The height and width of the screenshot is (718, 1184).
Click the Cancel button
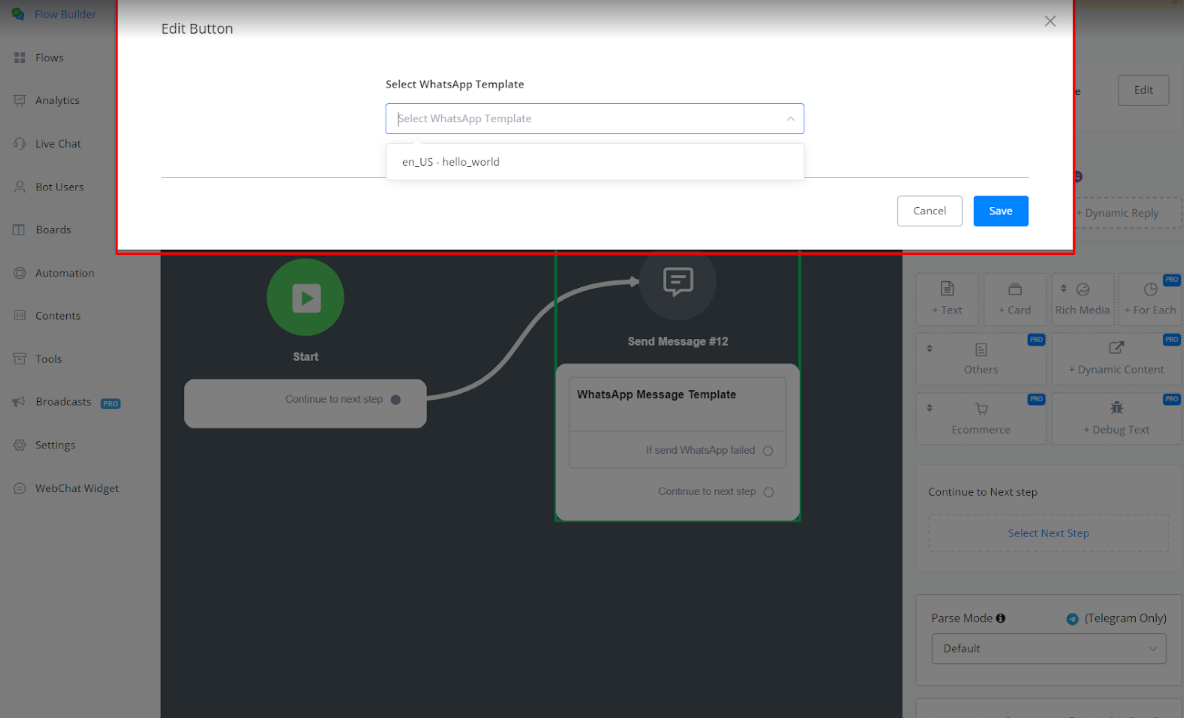929,211
